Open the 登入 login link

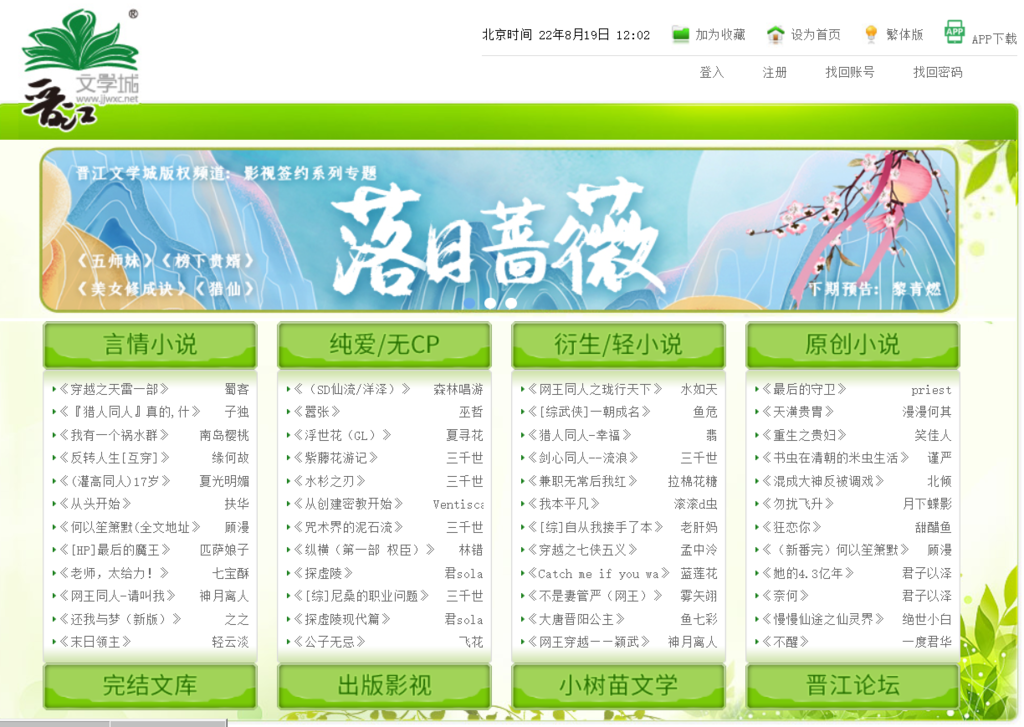pos(711,73)
